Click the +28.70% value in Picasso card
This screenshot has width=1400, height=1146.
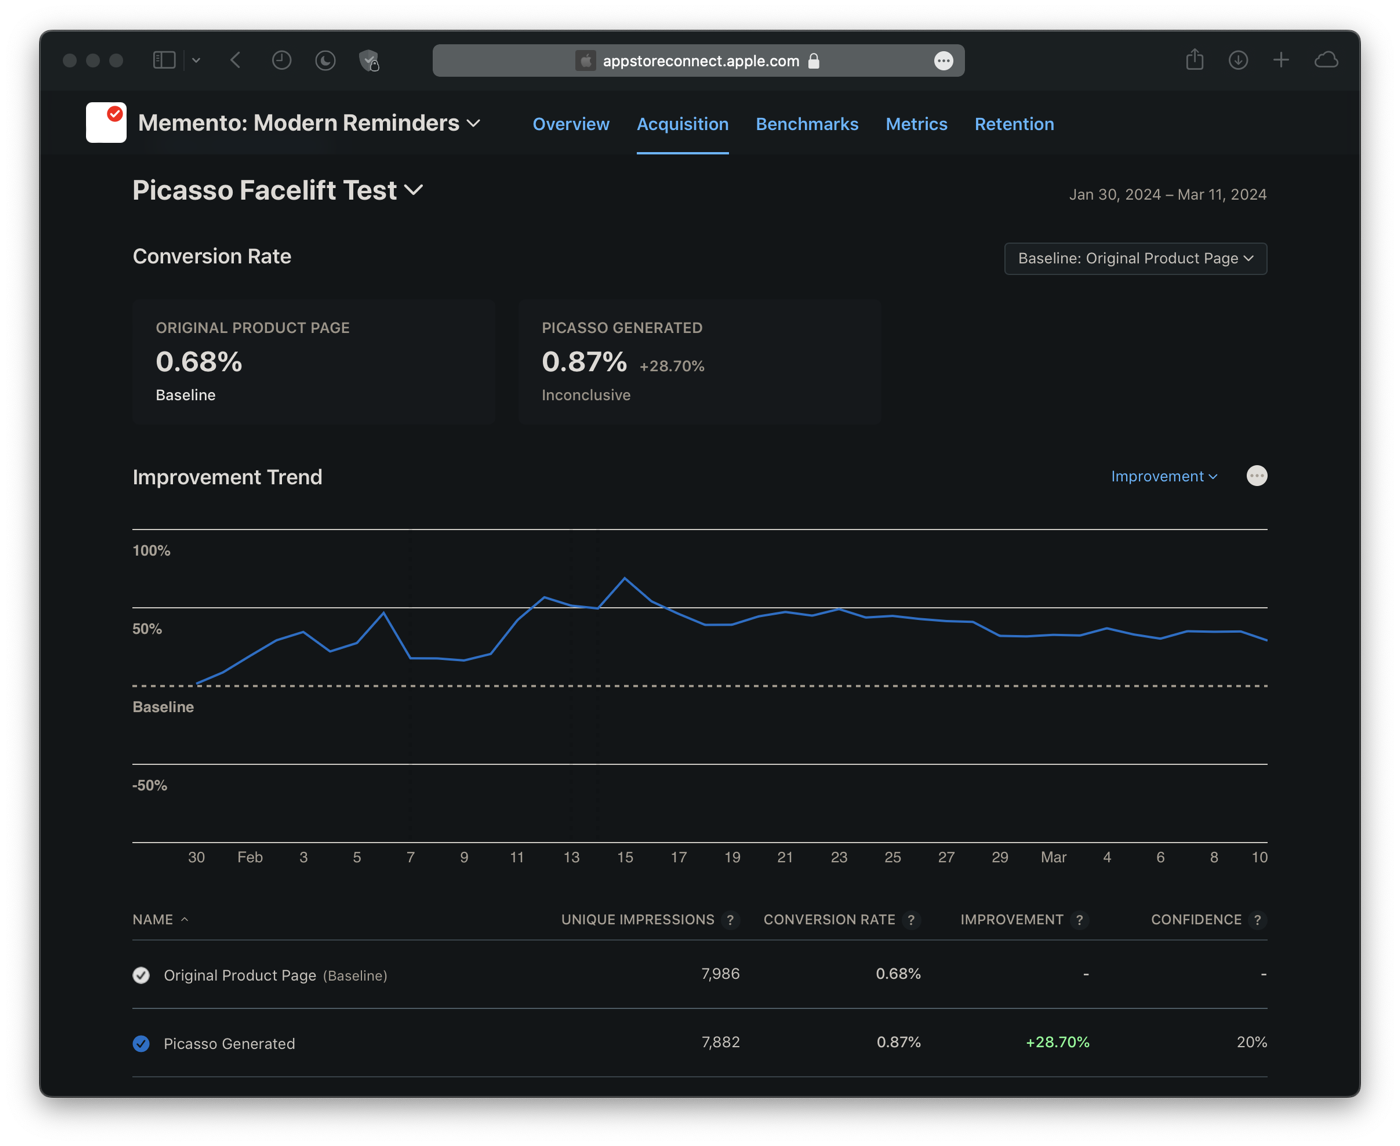(672, 367)
